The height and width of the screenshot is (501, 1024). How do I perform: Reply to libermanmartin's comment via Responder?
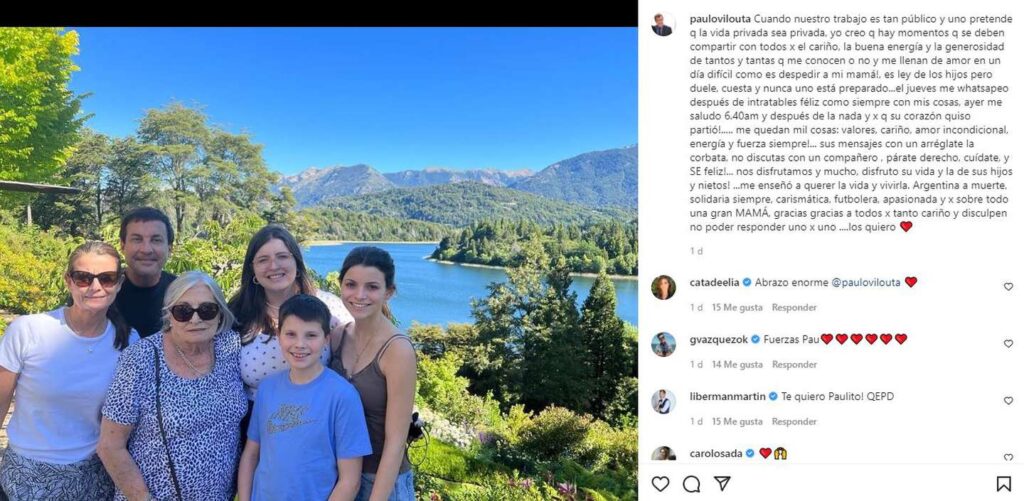[794, 422]
